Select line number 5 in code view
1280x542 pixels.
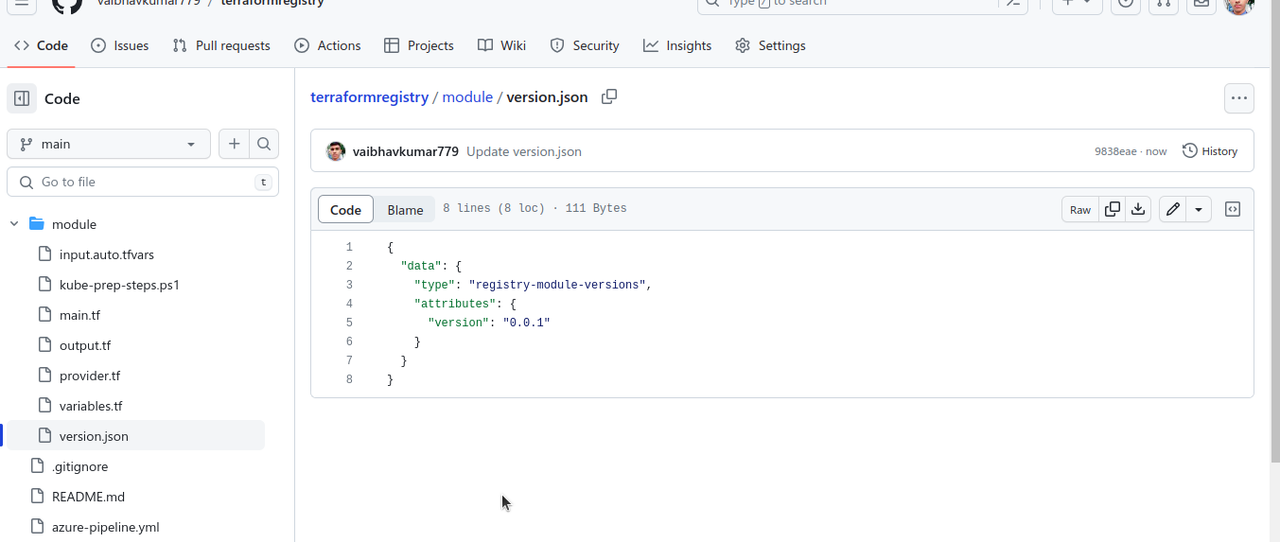(x=349, y=323)
